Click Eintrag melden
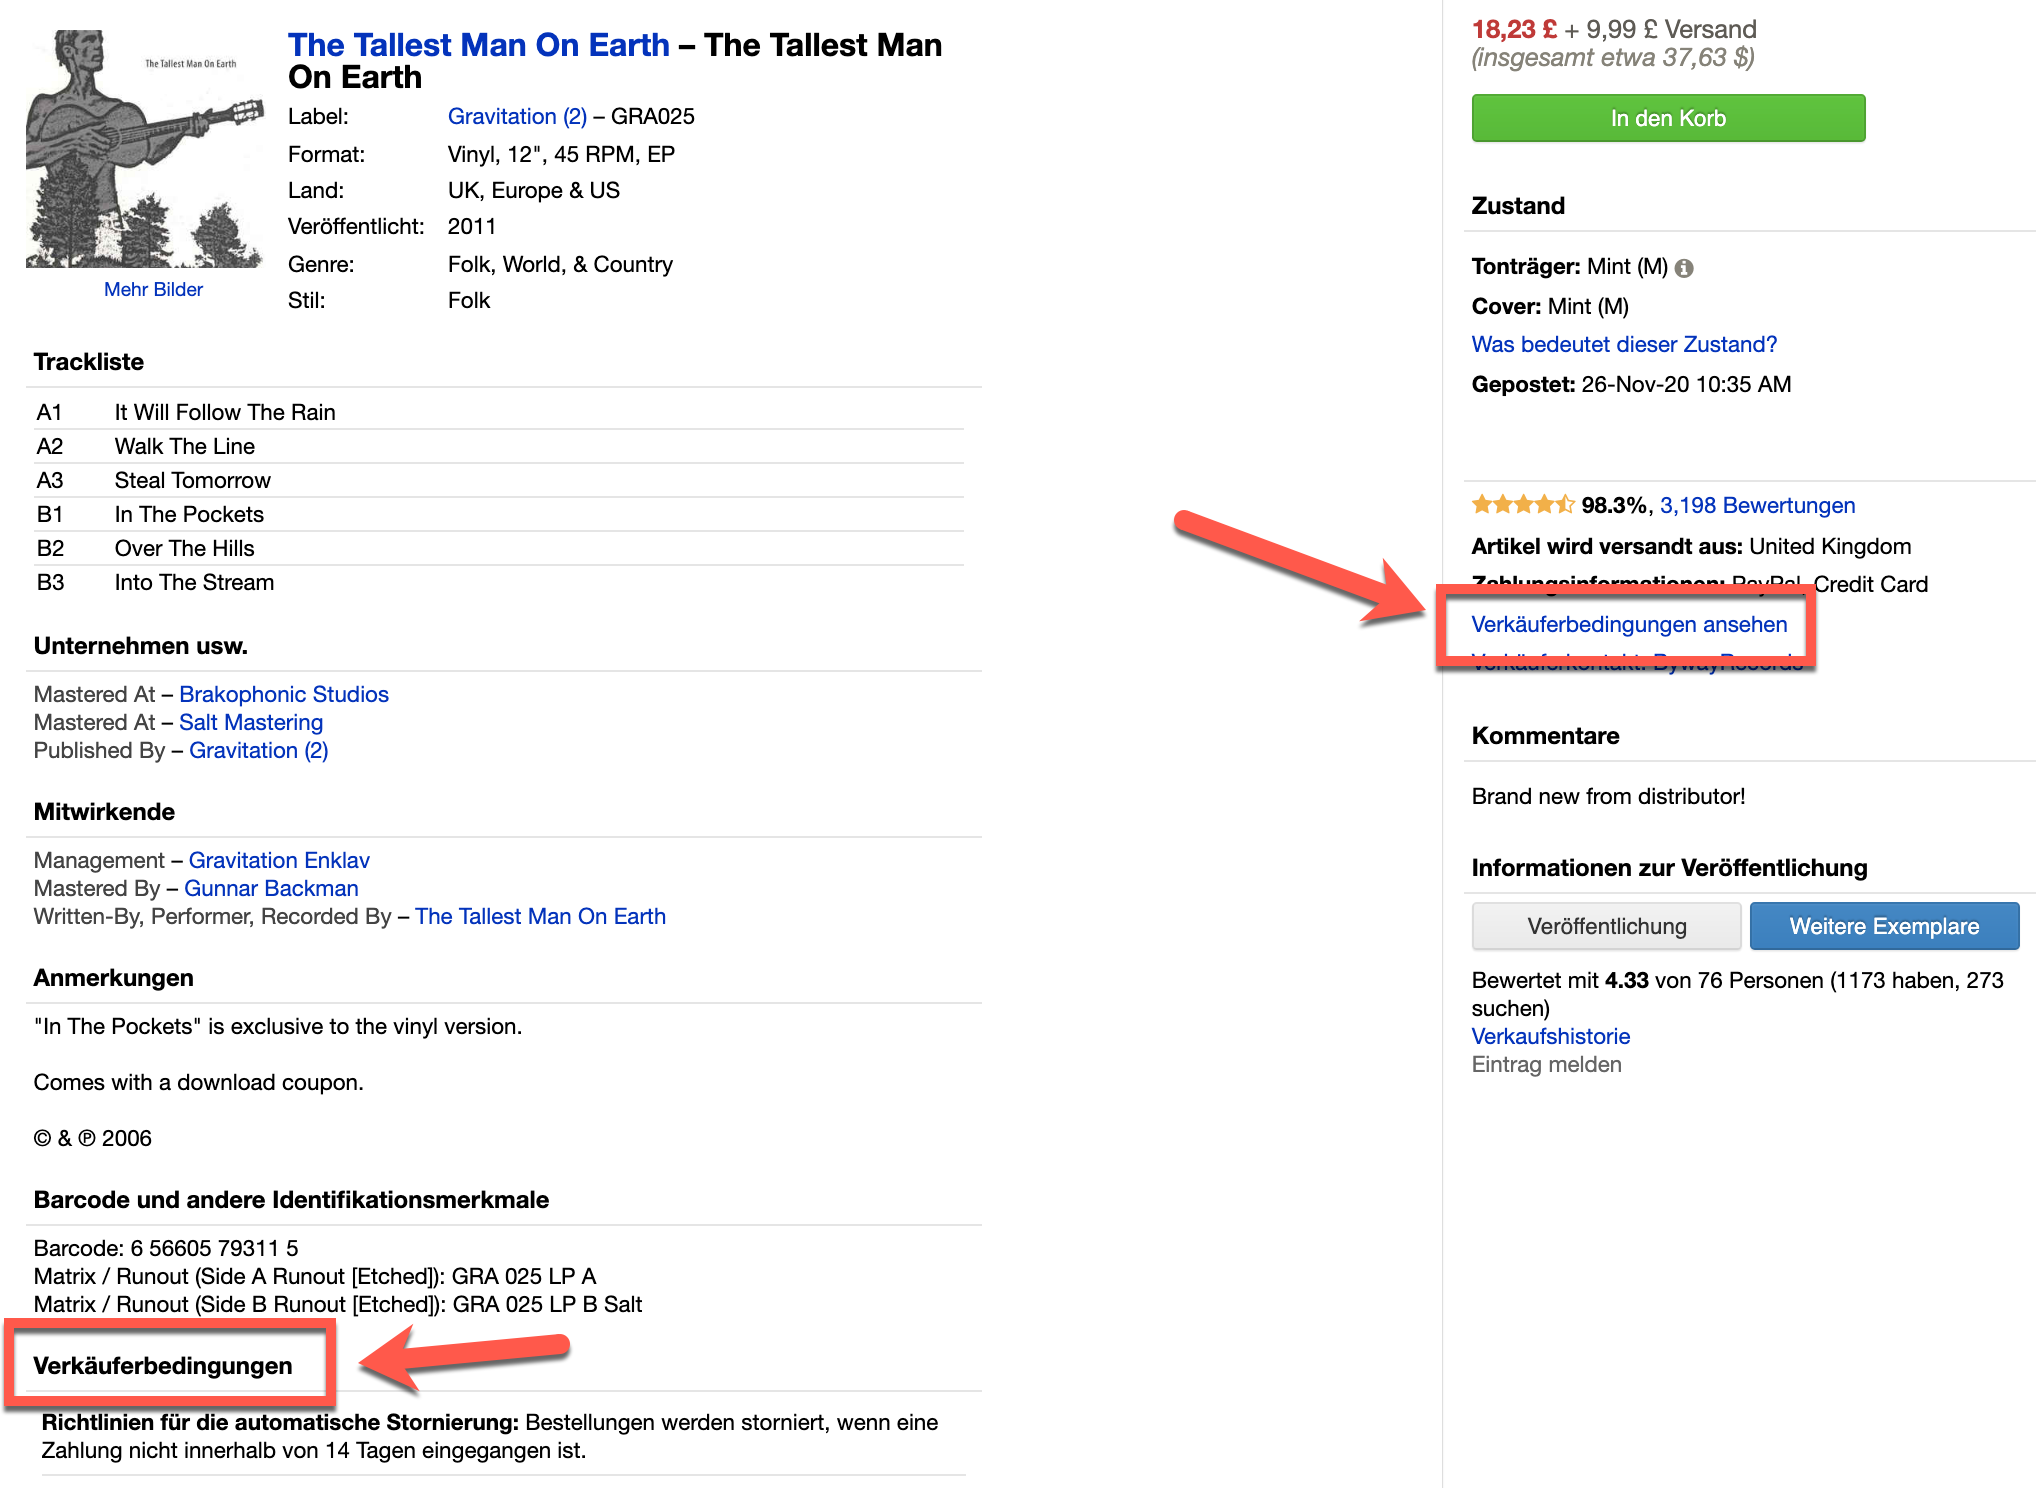This screenshot has height=1488, width=2042. click(1546, 1064)
